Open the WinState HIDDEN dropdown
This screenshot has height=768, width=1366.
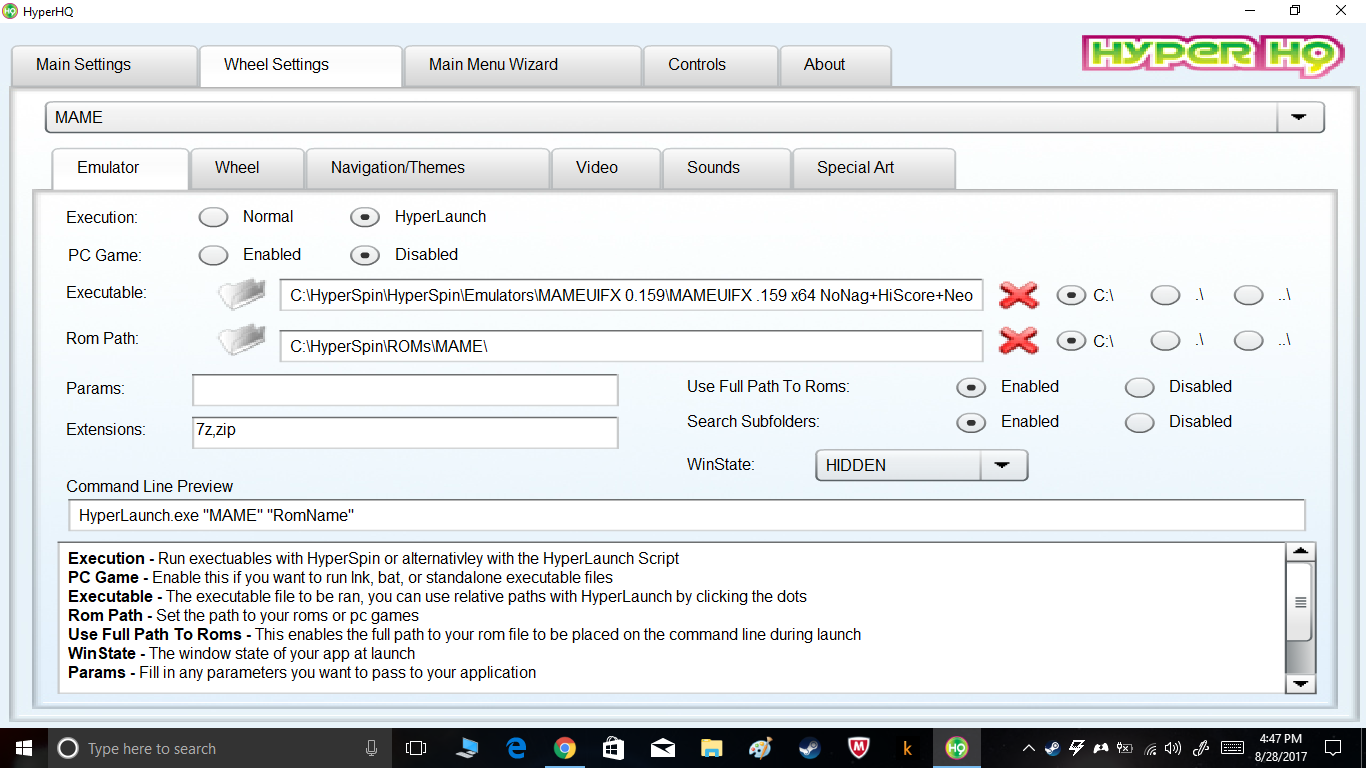tap(1003, 466)
